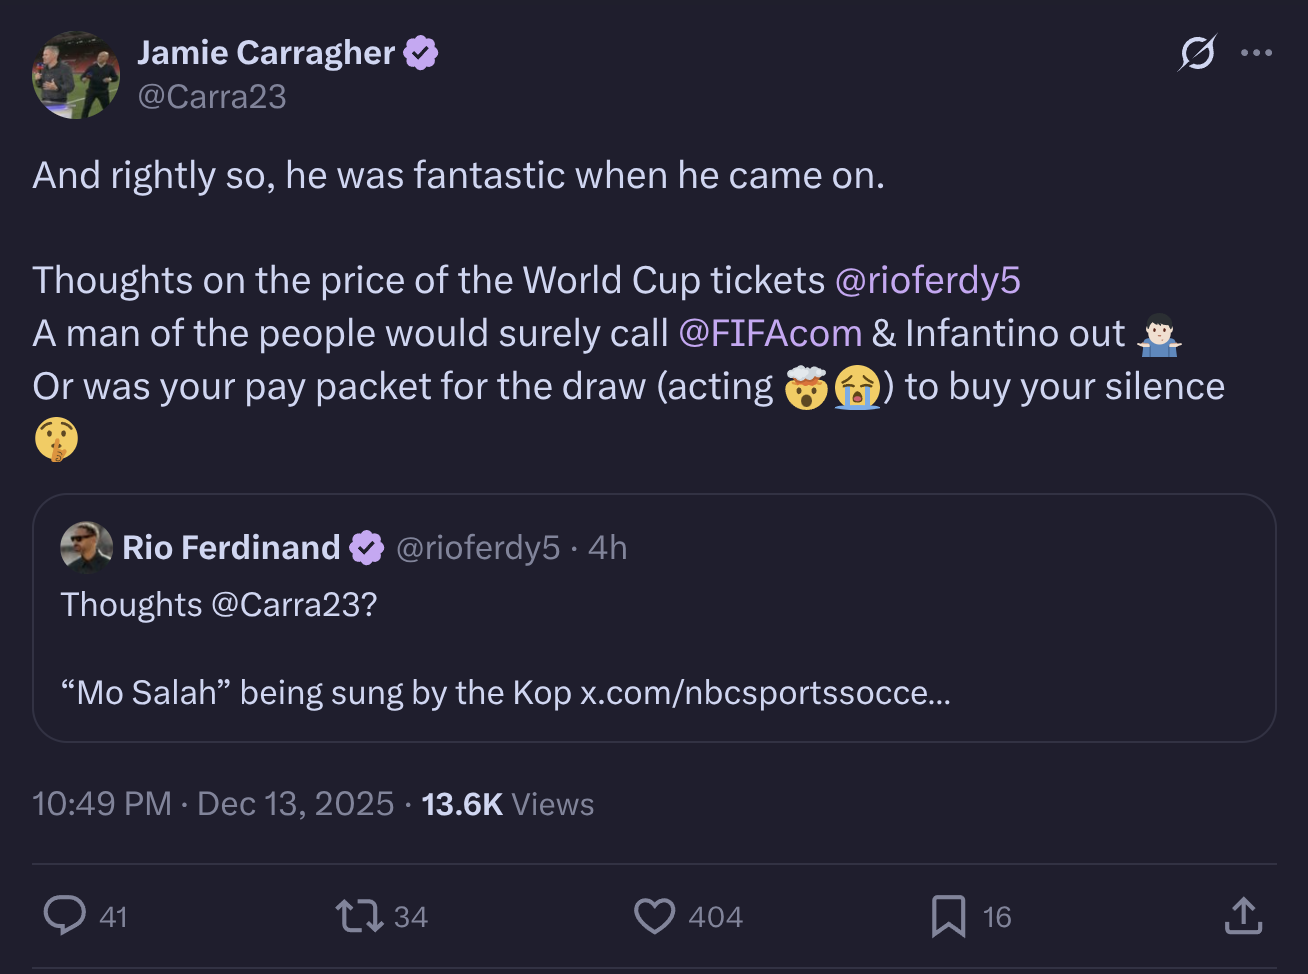
Task: Click Rio Ferdinand's verified badge
Action: point(366,547)
